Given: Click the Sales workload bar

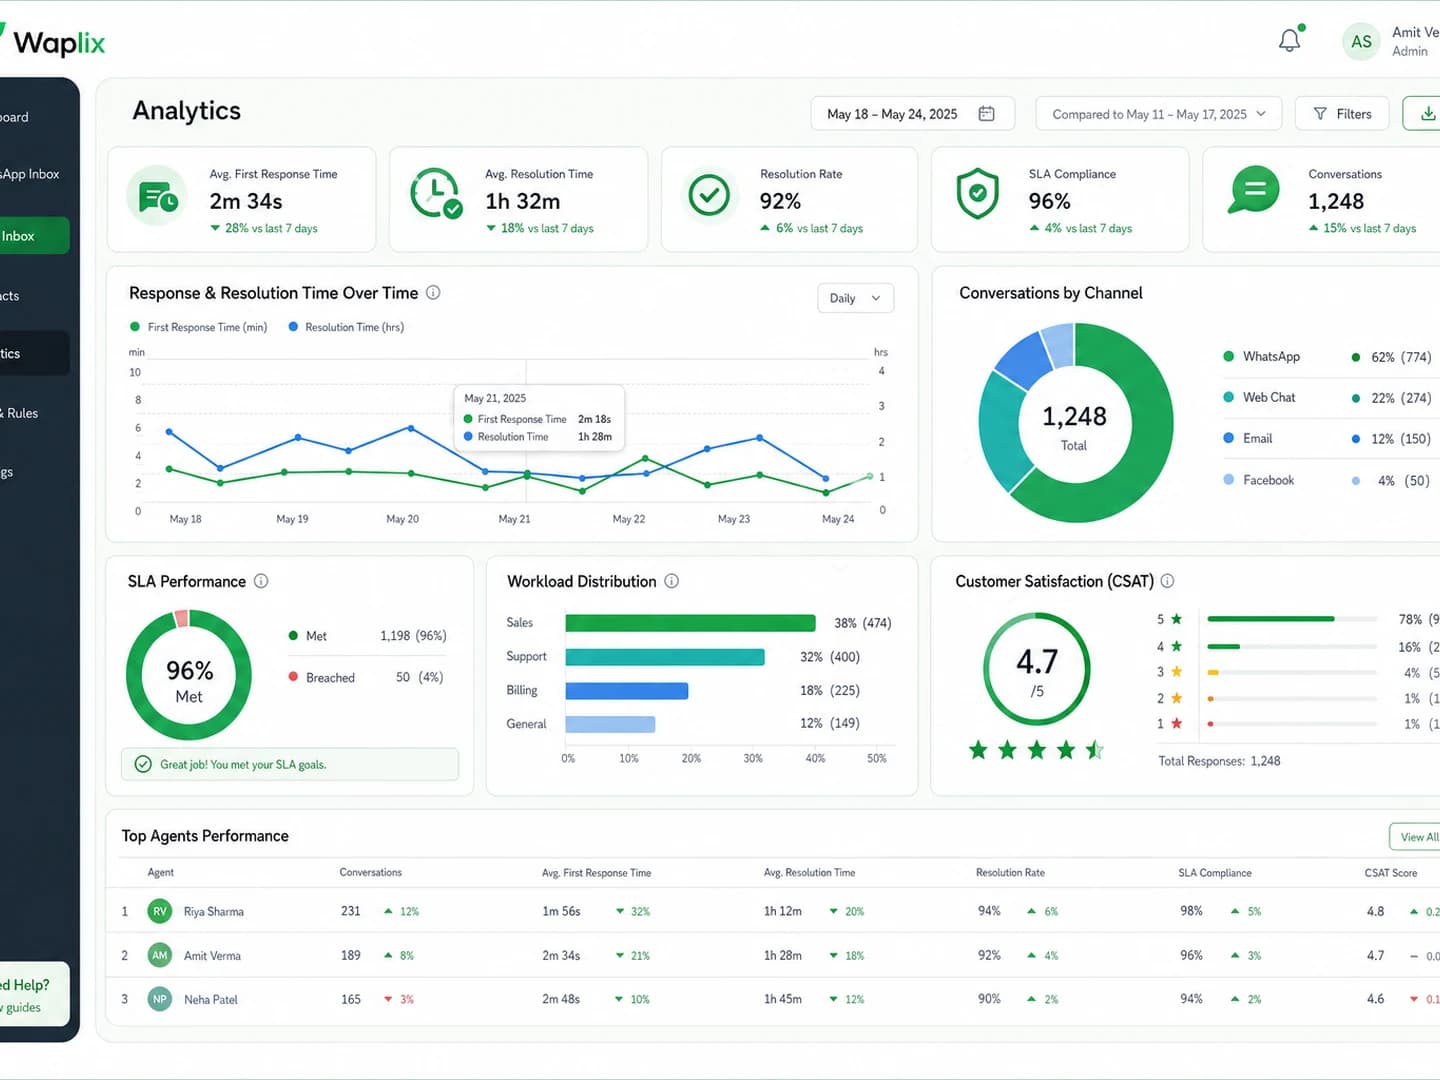Looking at the screenshot, I should tap(690, 623).
